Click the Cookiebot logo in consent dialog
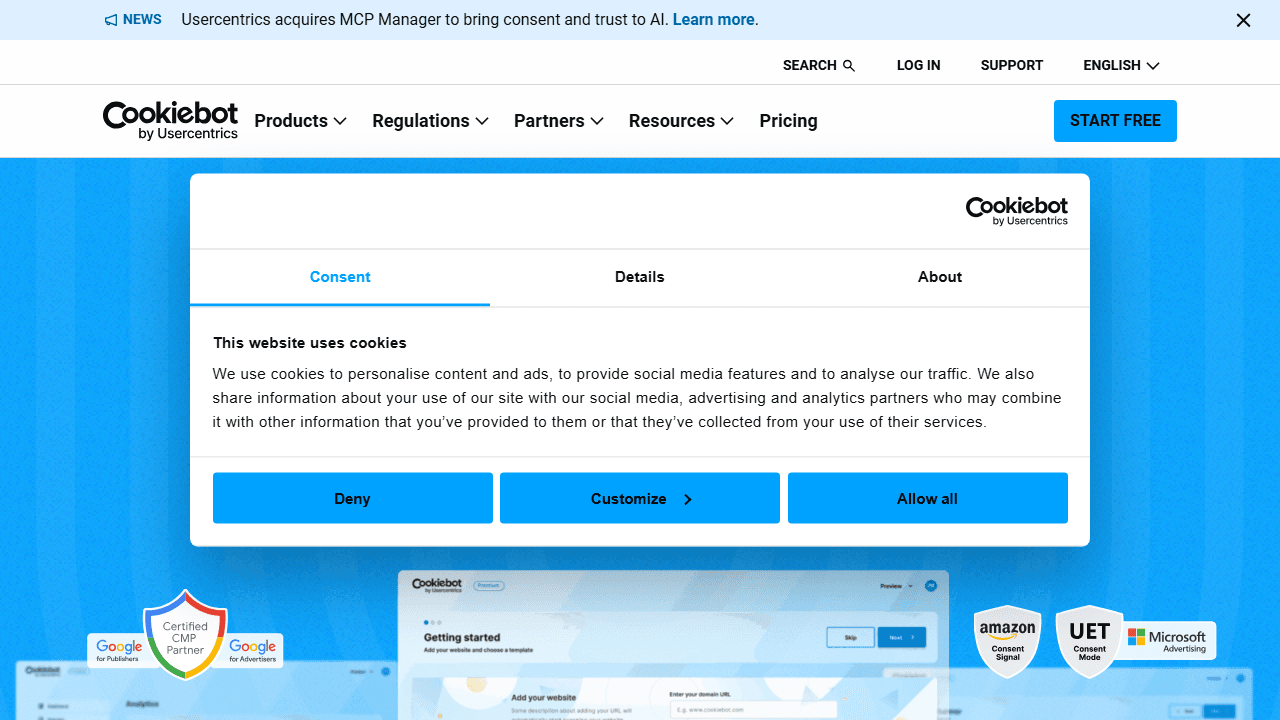The image size is (1280, 720). (x=1016, y=211)
